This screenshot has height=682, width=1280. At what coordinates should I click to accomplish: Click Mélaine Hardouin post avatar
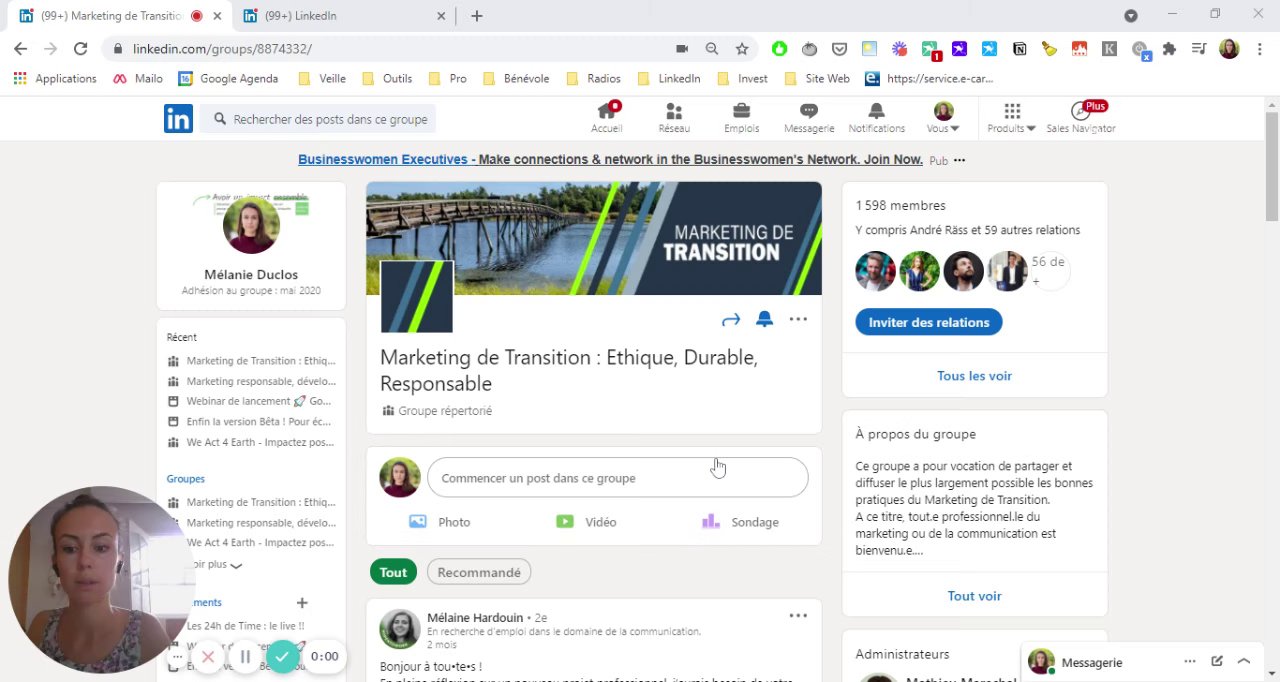[399, 629]
